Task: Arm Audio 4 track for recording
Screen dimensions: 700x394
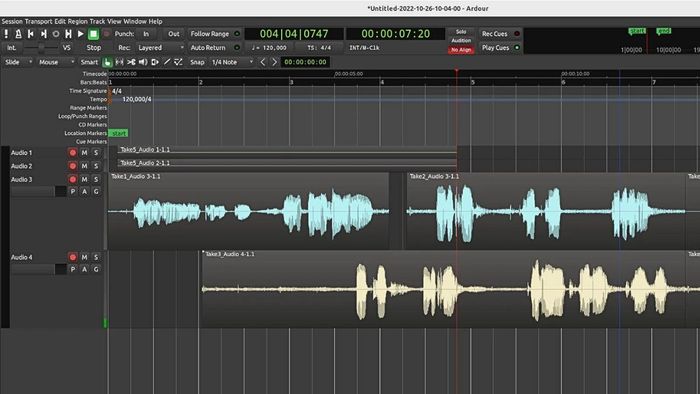Action: point(72,257)
